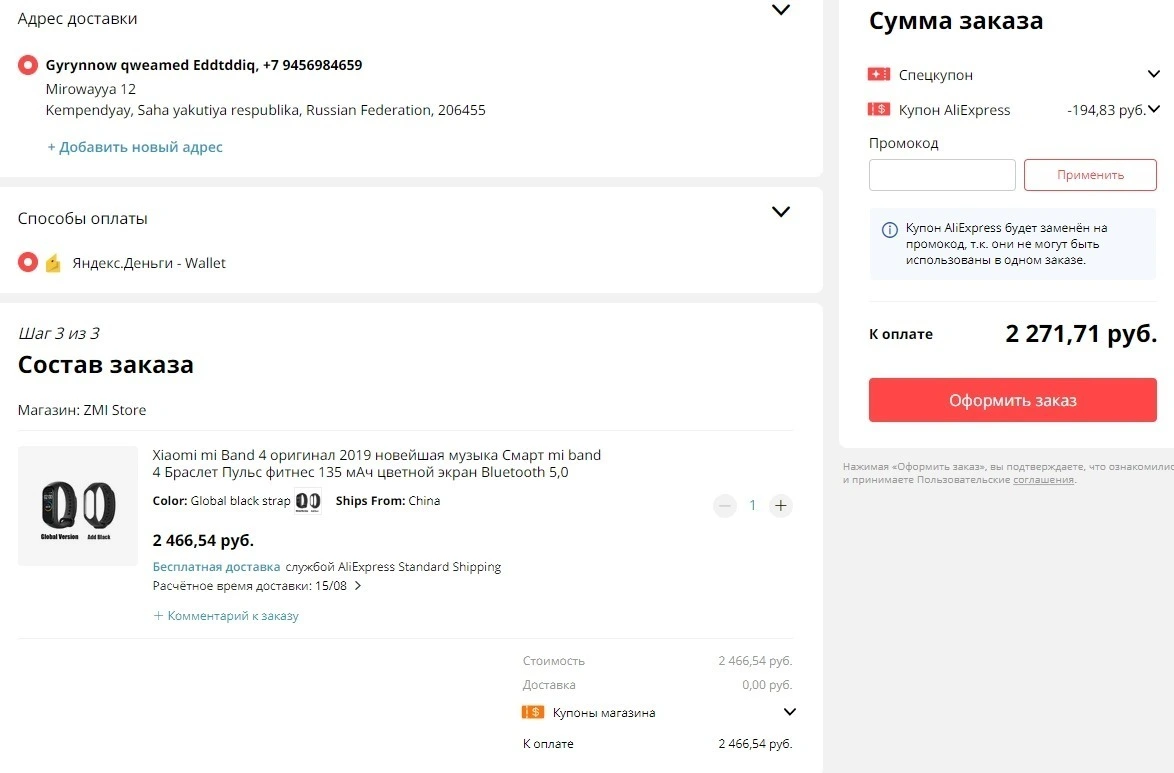
Task: Expand the Спецкупон dropdown
Action: coord(1153,73)
